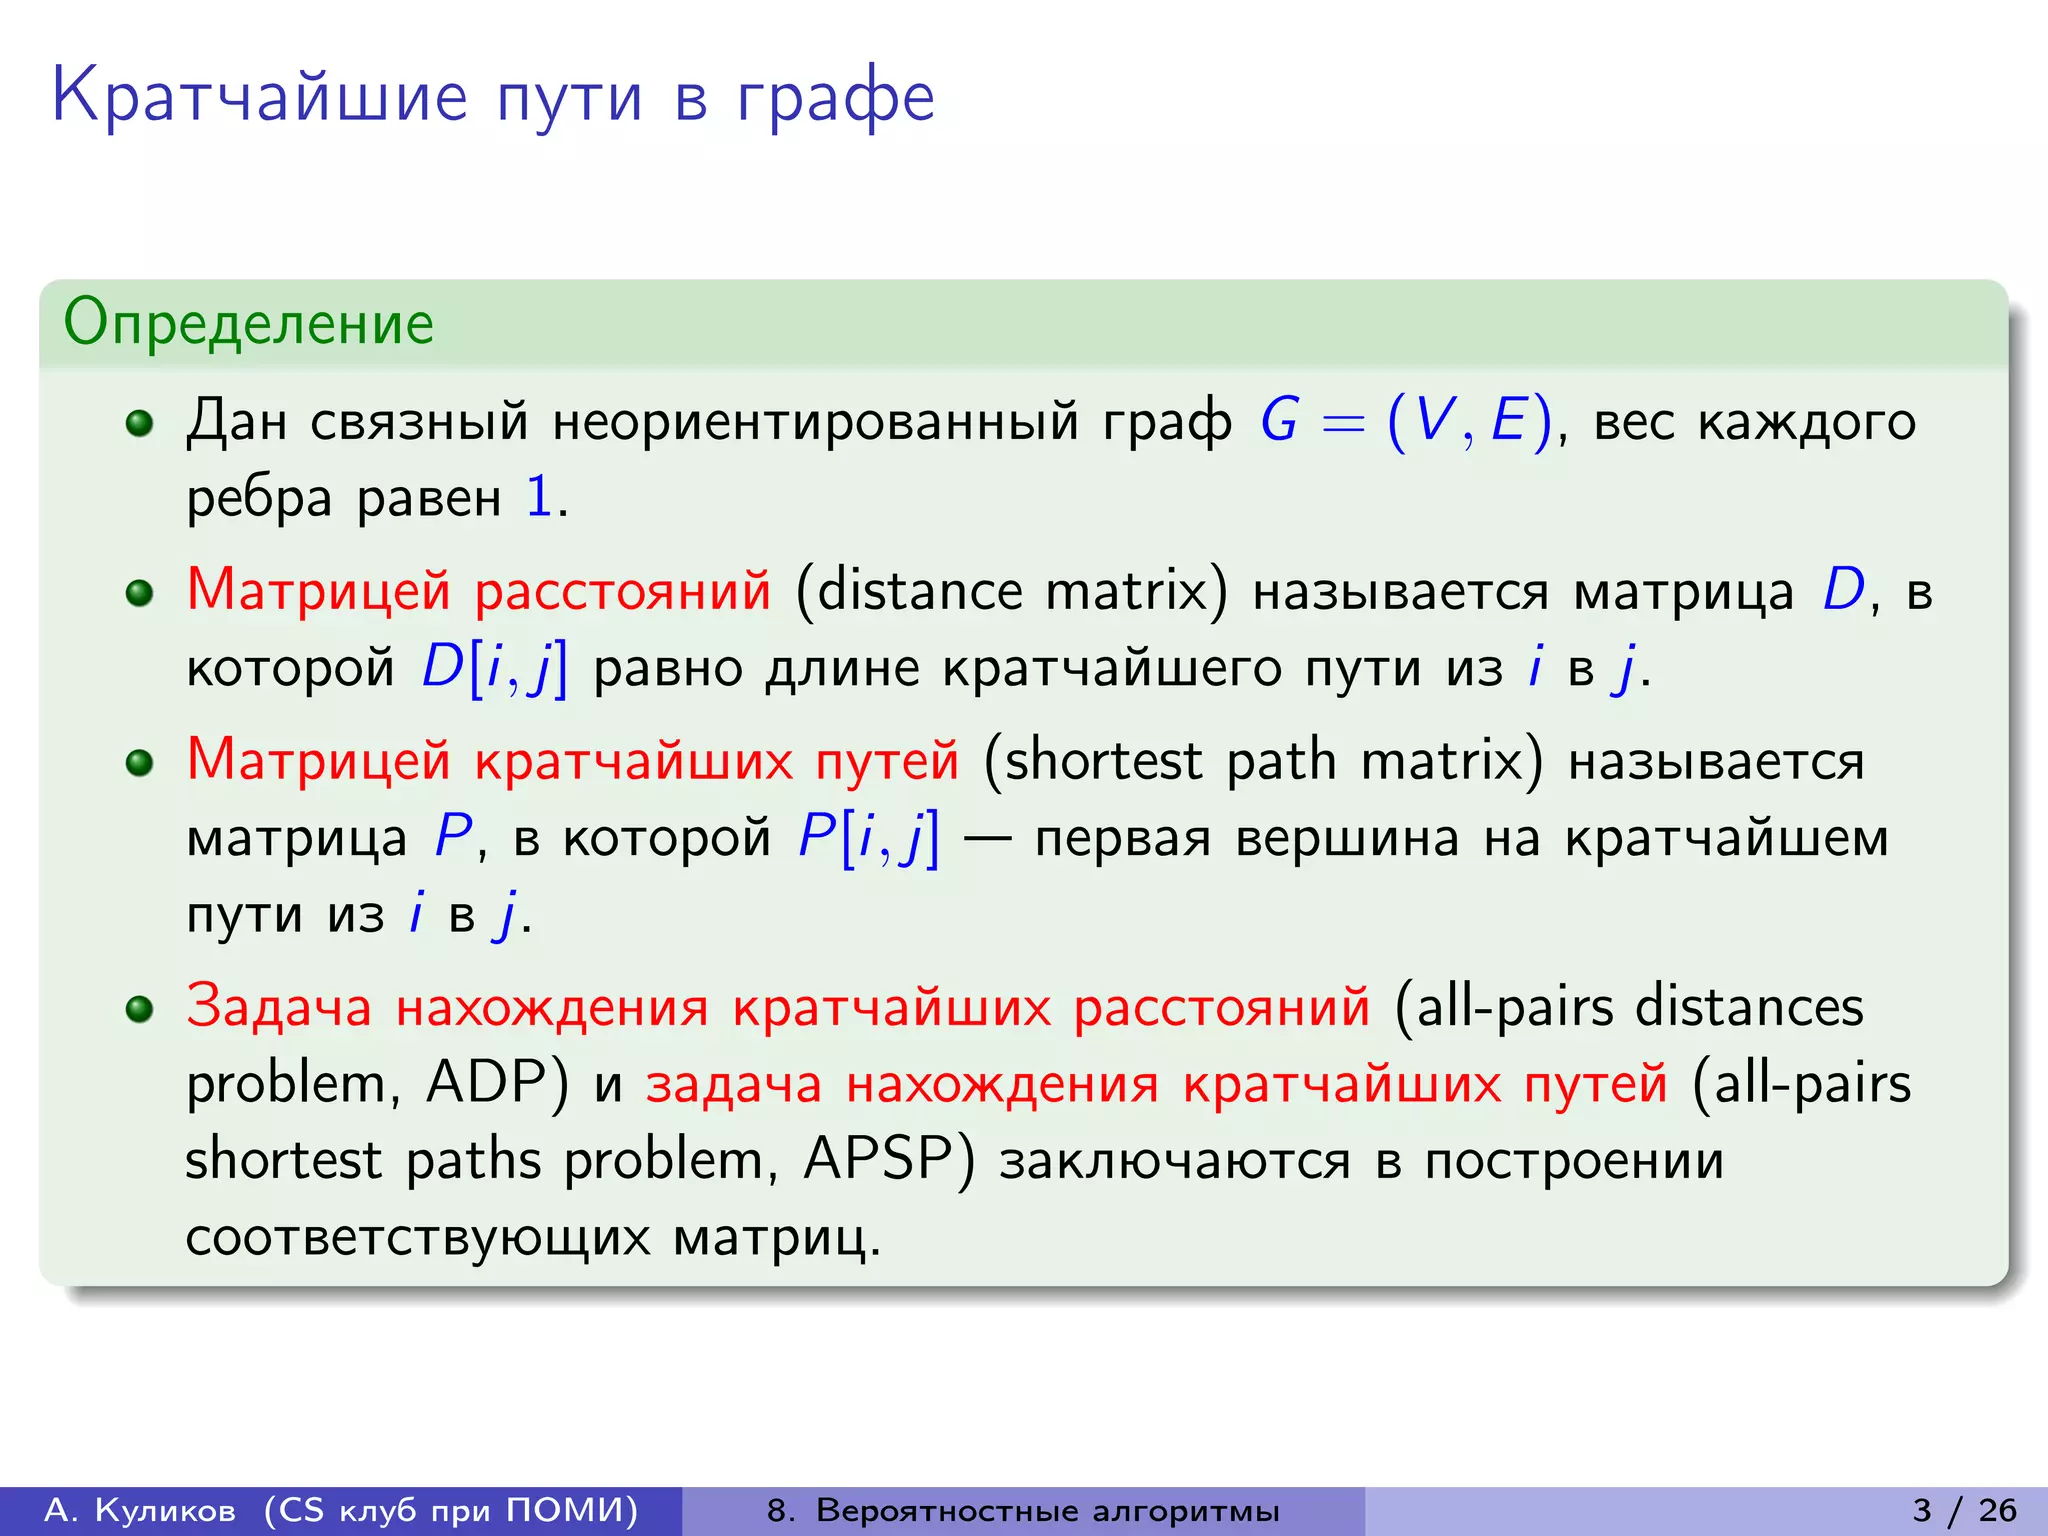Click the author footer 'А. Куликов (CS клуб при ПОМИ)'
This screenshot has height=1536, width=2048.
point(341,1510)
